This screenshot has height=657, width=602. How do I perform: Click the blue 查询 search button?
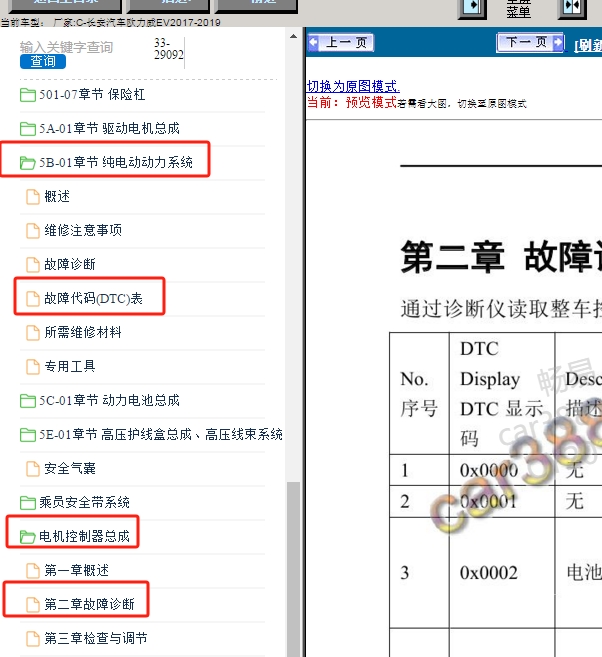43,62
